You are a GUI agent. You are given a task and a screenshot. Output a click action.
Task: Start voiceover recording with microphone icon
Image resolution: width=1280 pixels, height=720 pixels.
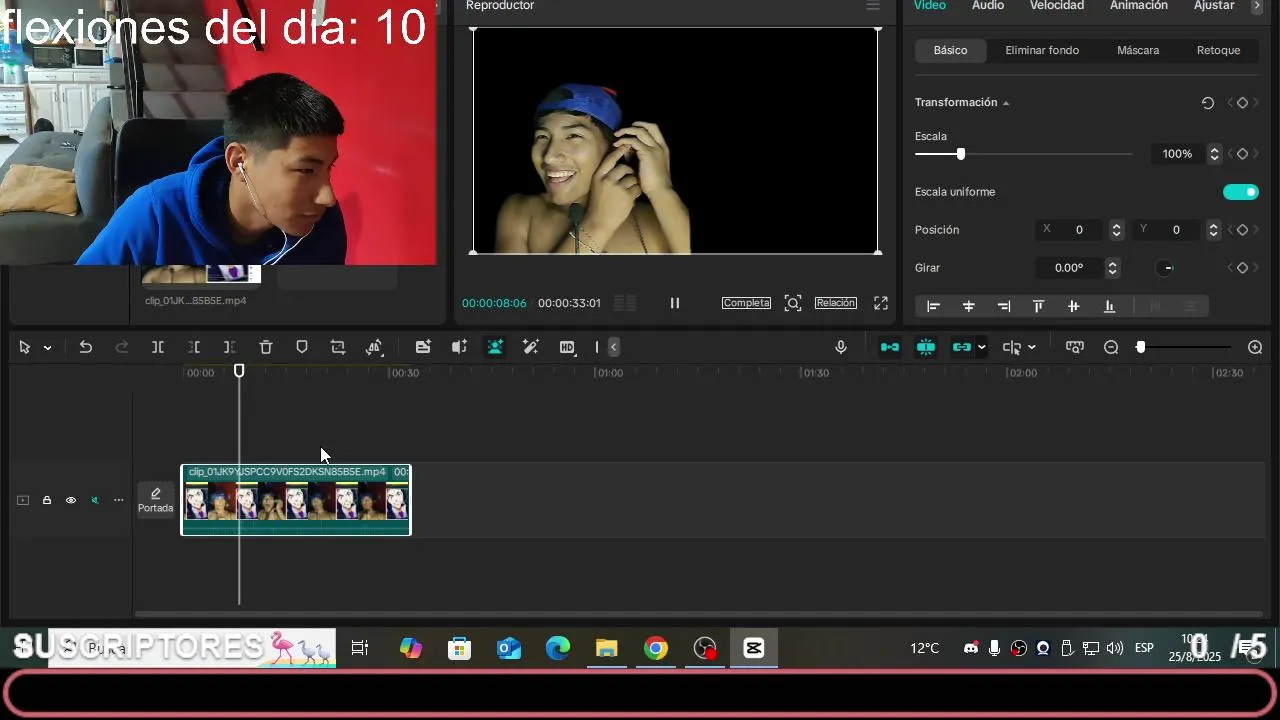pos(841,347)
